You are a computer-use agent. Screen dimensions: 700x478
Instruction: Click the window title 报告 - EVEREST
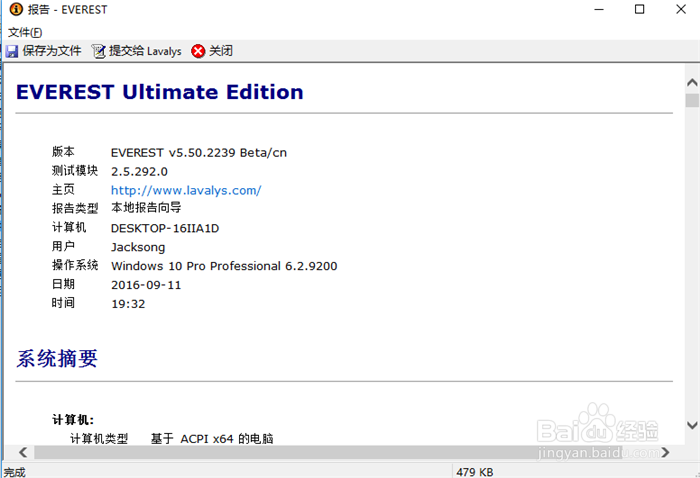point(67,9)
